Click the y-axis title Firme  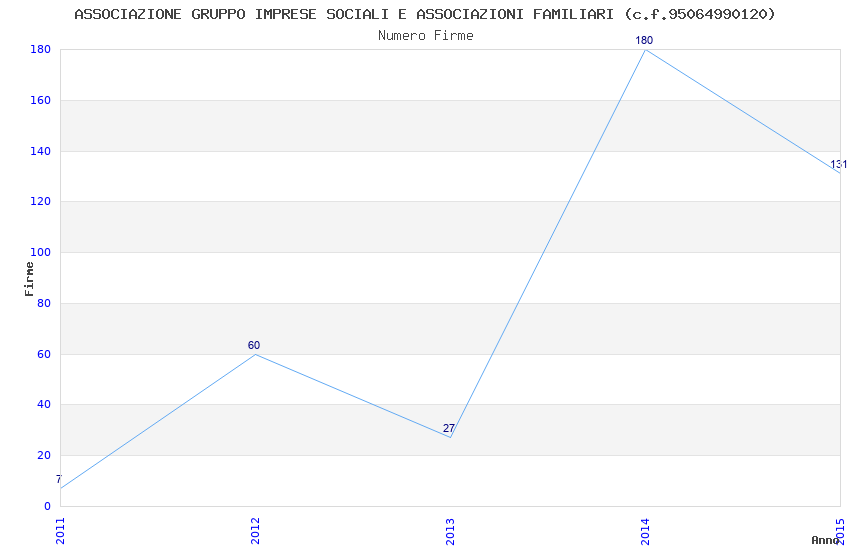point(29,279)
